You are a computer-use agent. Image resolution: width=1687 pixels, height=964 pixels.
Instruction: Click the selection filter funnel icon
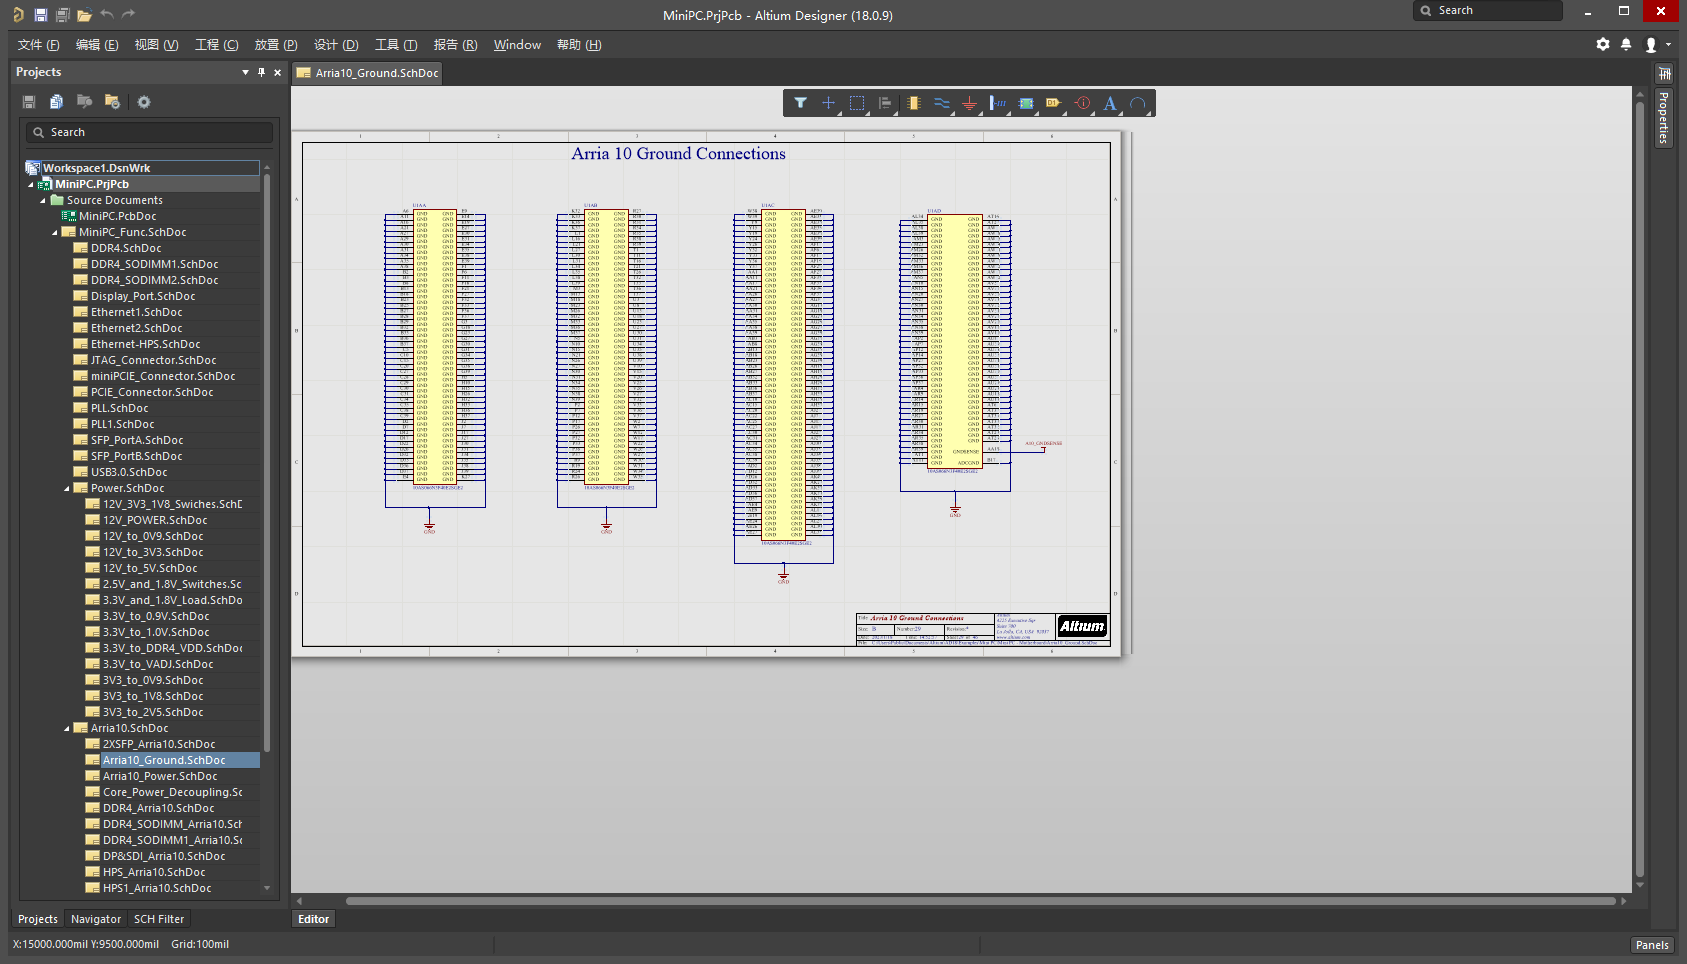(800, 103)
